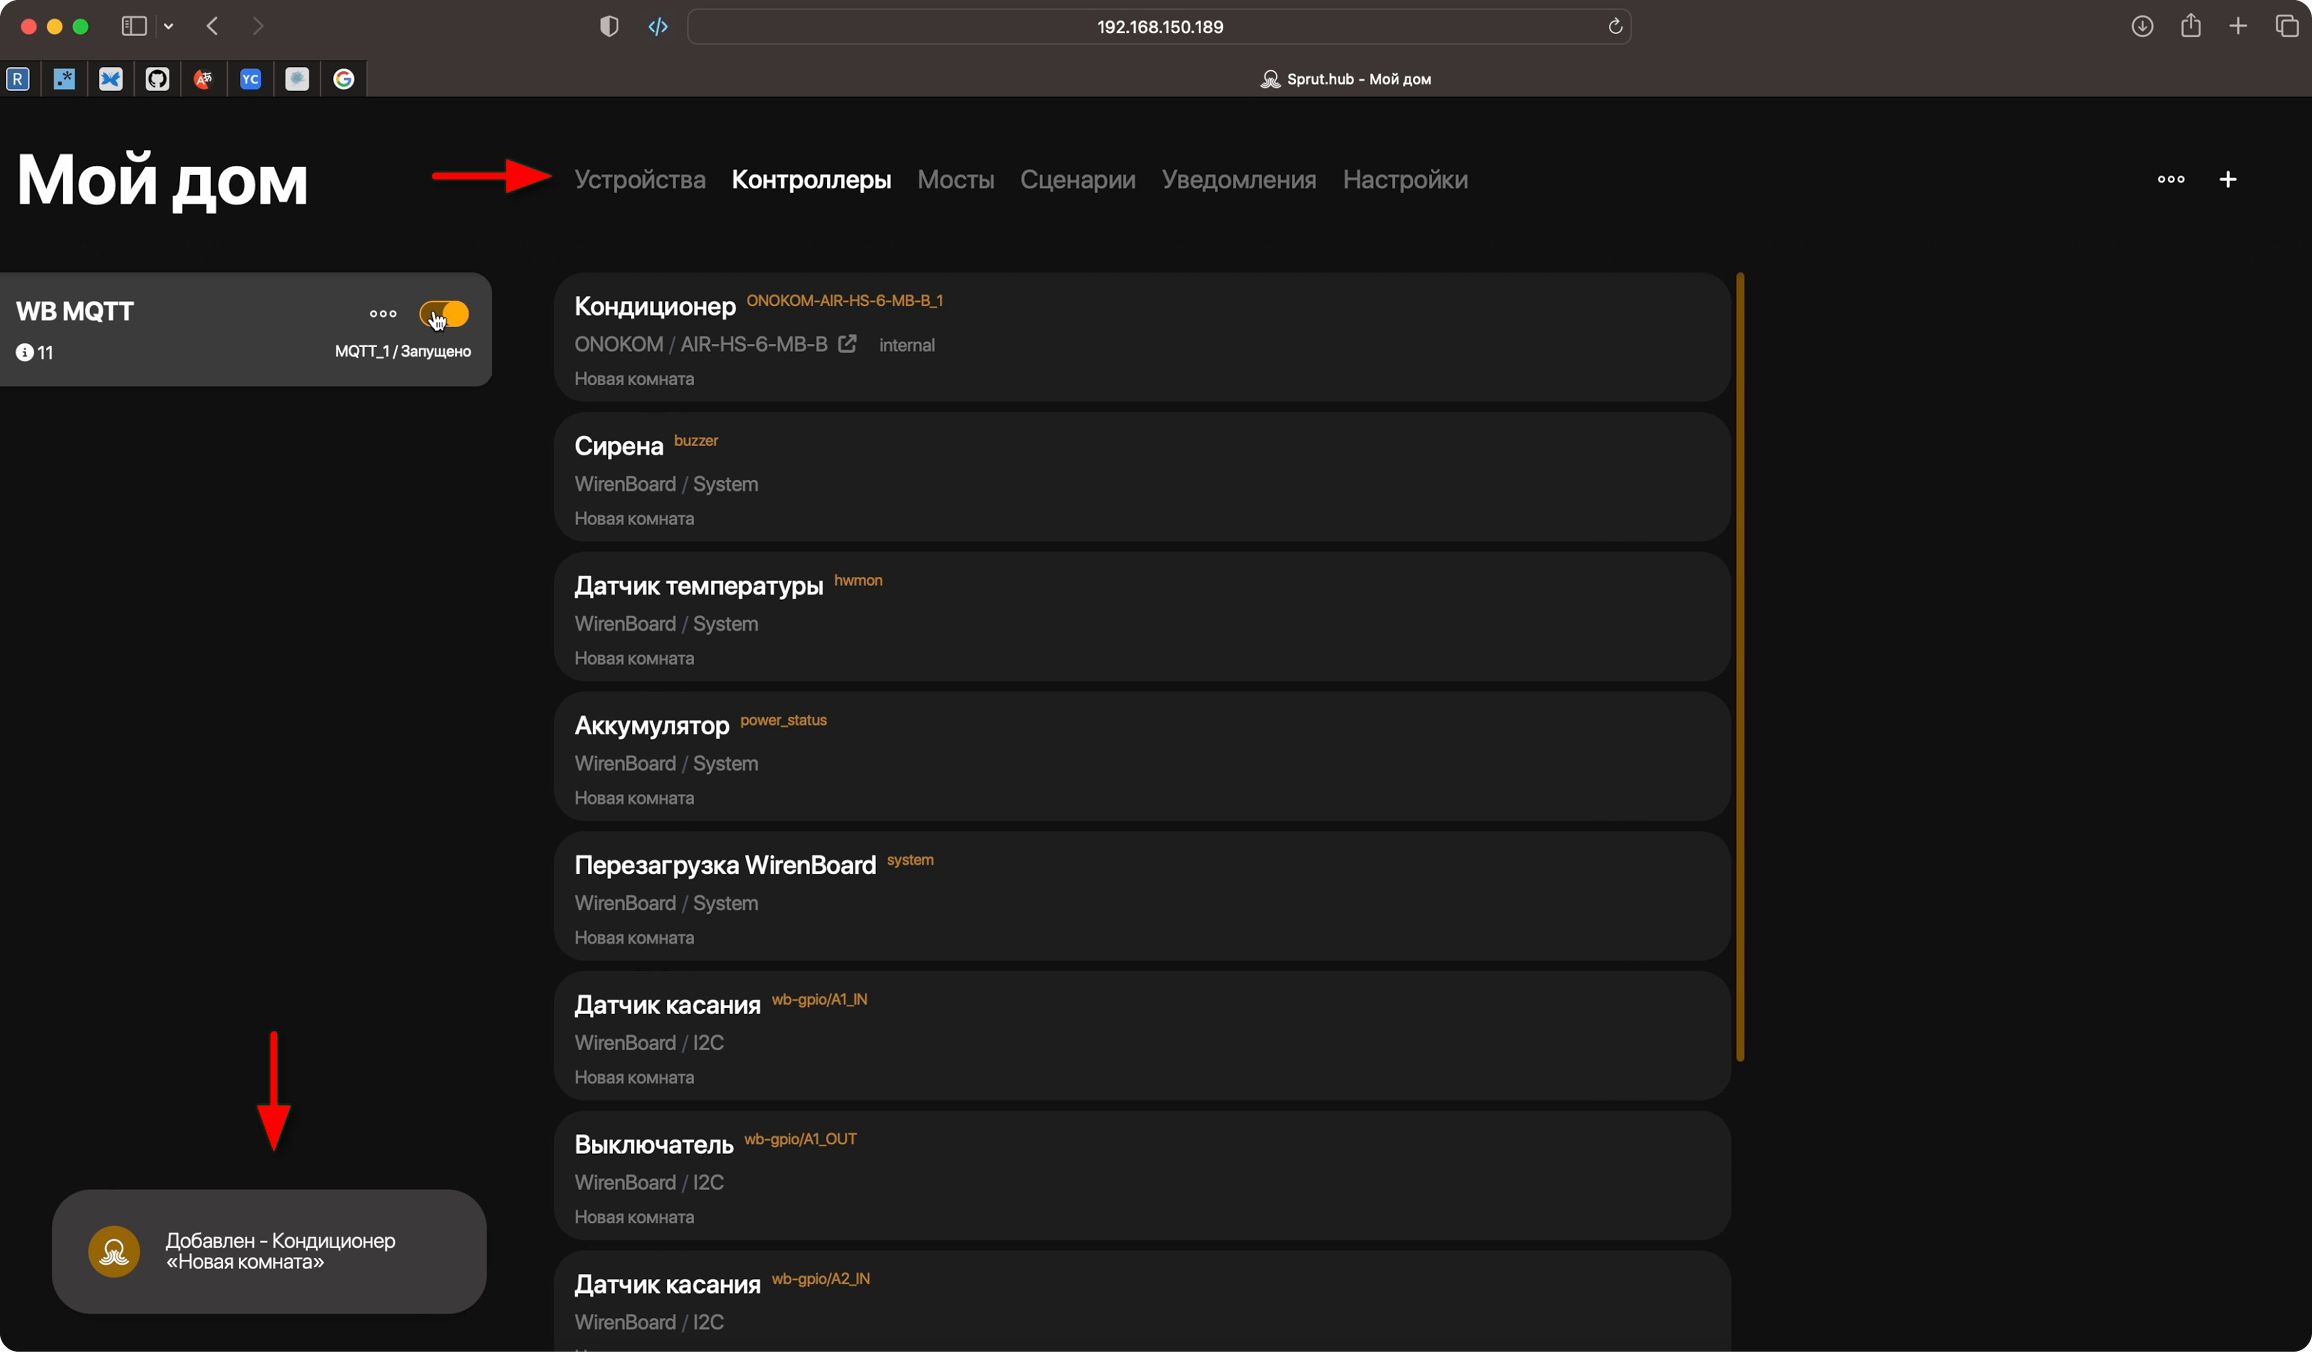This screenshot has width=2312, height=1352.
Task: Click MQTT_1 / Запущено status text
Action: 403,351
